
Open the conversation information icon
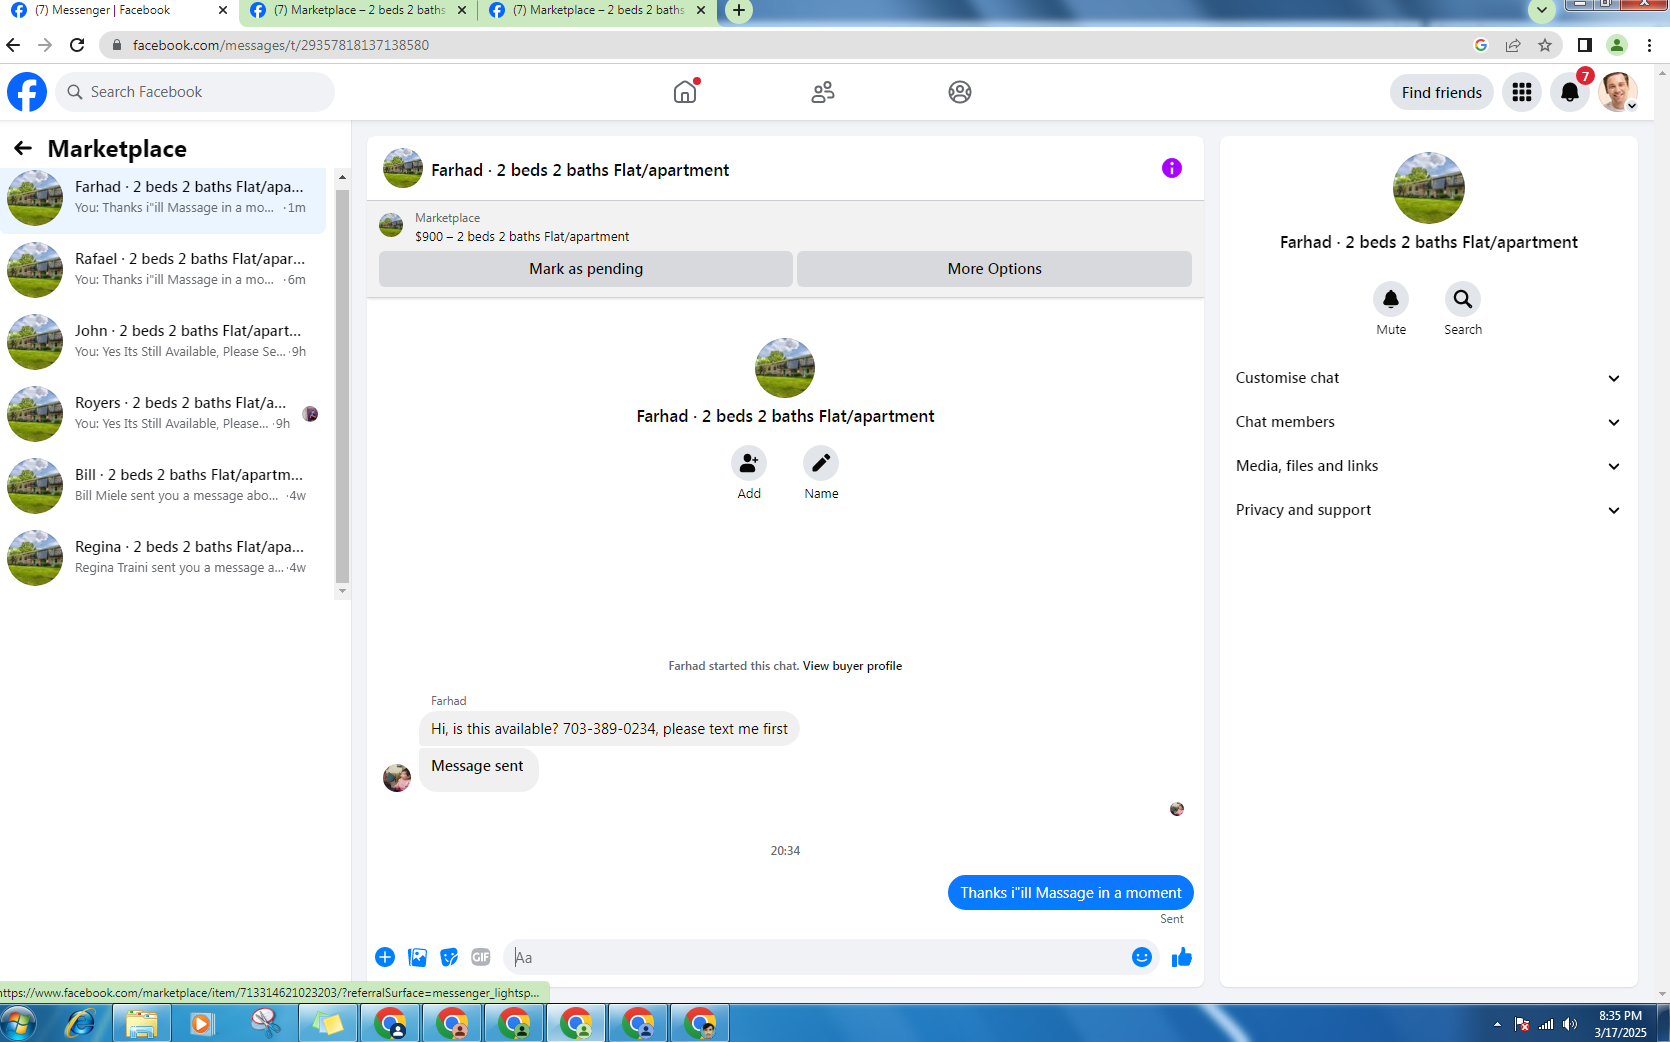click(x=1172, y=168)
